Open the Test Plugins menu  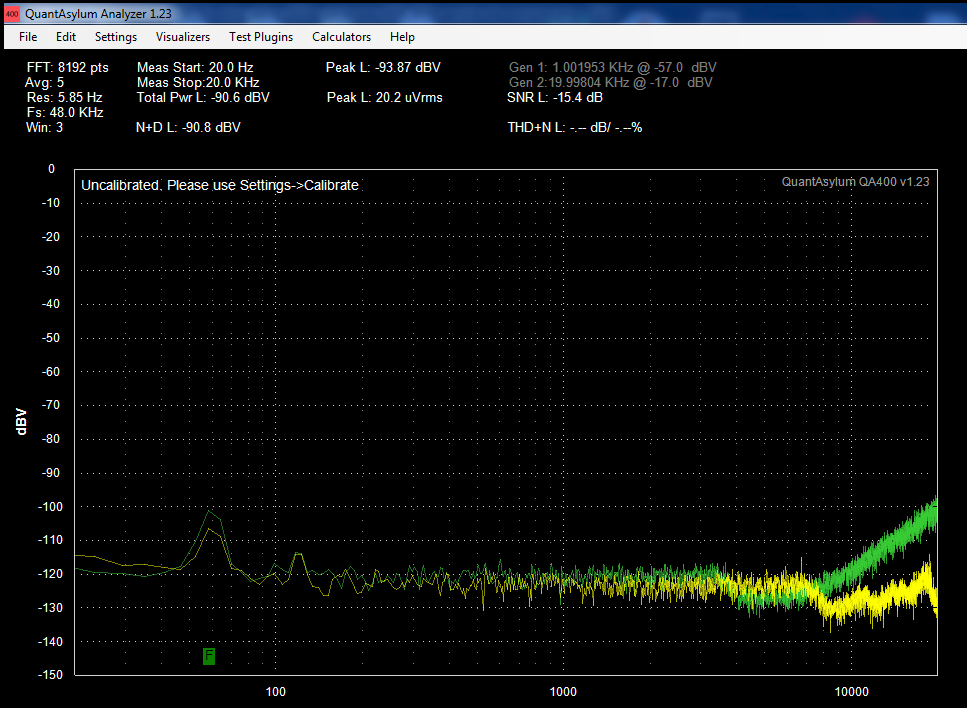(x=261, y=37)
